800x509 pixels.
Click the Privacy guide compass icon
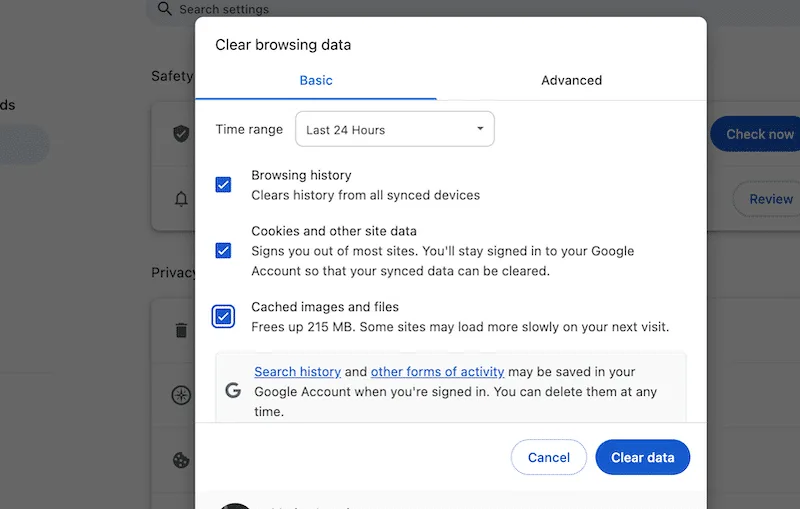click(181, 395)
